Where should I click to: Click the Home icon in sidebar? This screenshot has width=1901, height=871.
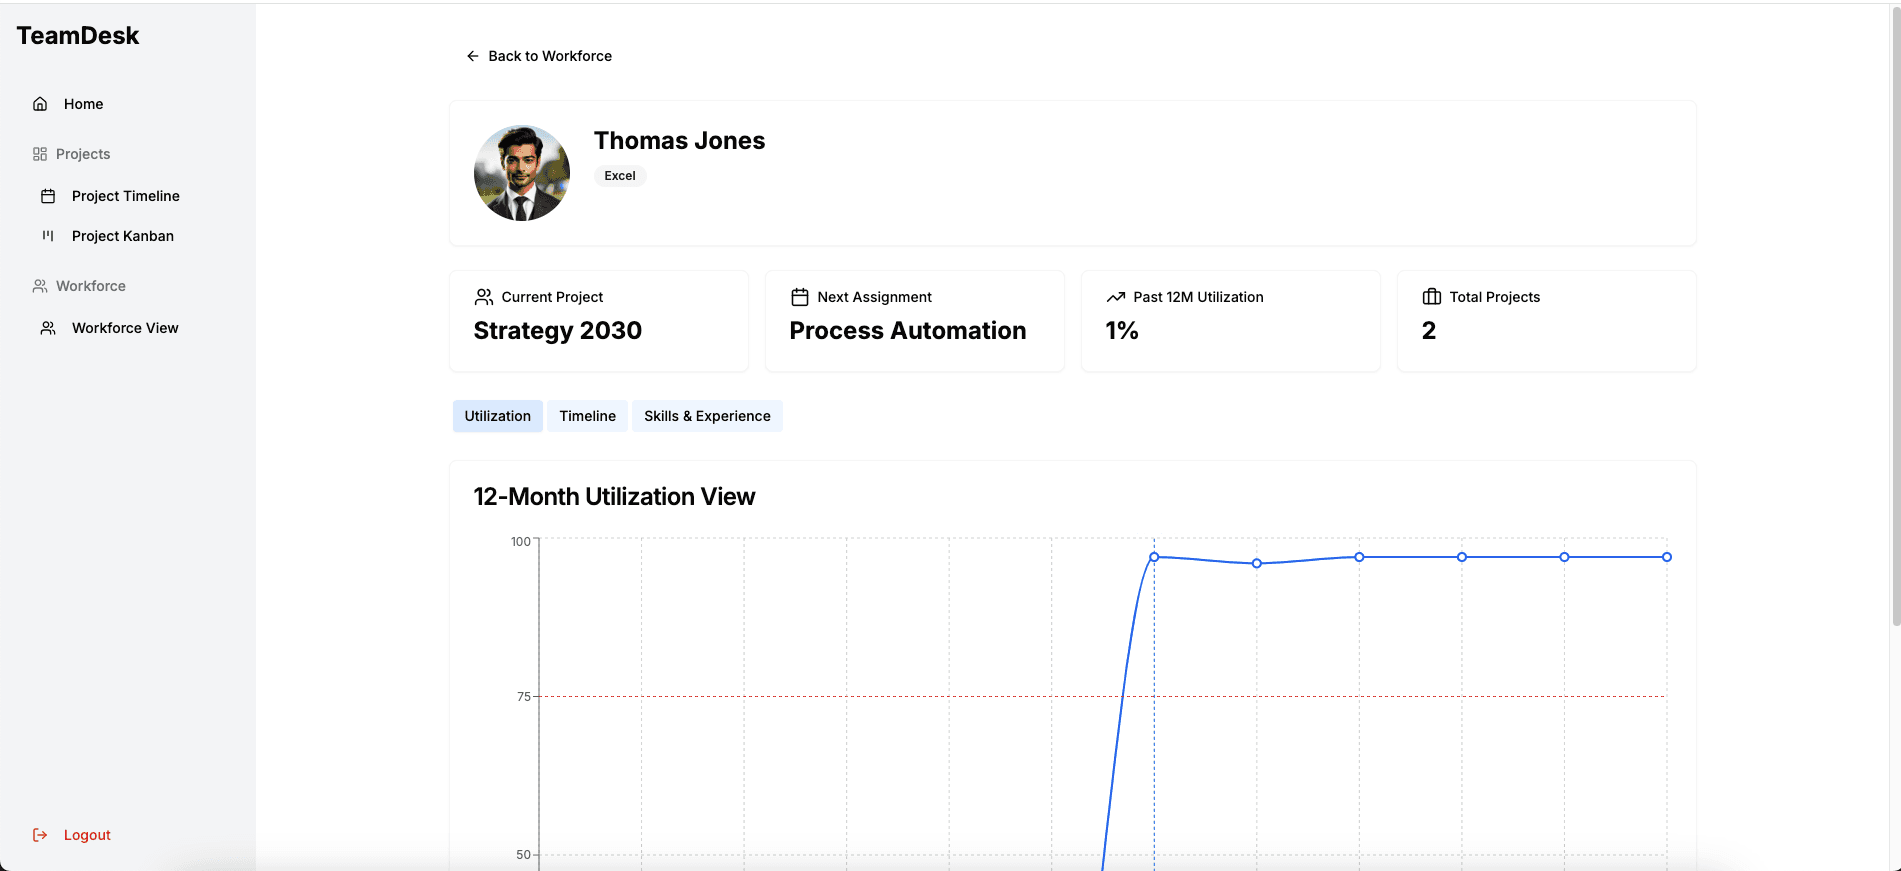(40, 104)
